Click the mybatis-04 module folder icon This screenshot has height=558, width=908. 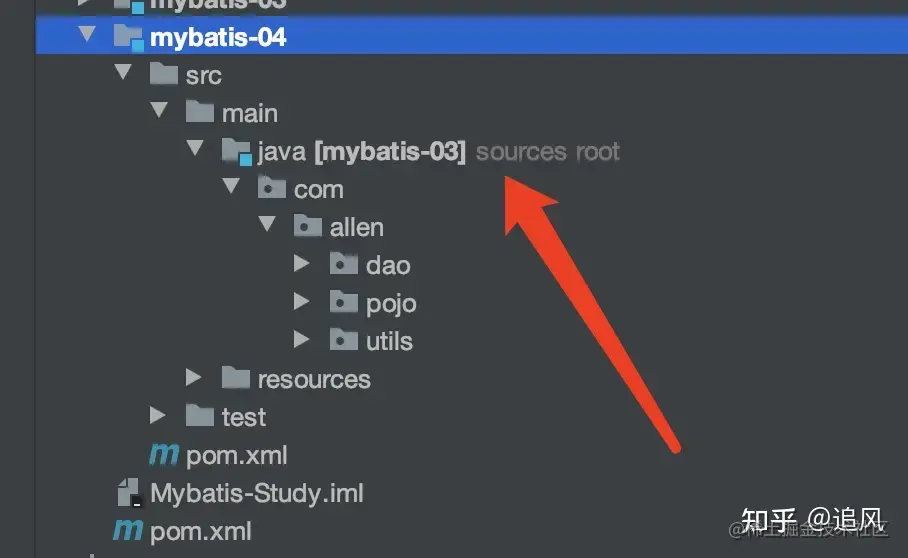click(129, 38)
